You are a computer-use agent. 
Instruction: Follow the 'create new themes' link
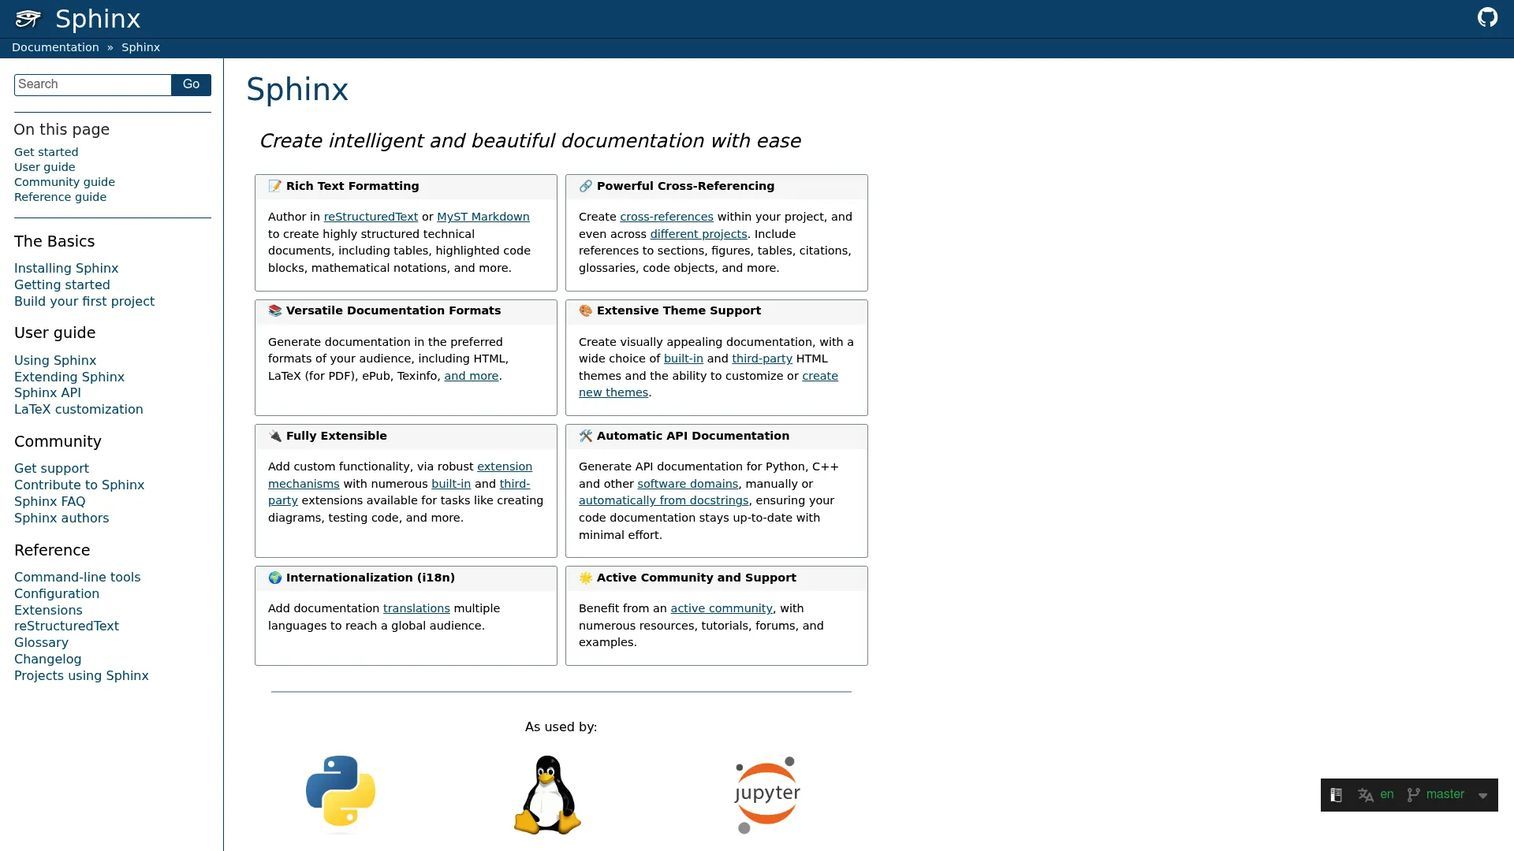[x=708, y=384]
